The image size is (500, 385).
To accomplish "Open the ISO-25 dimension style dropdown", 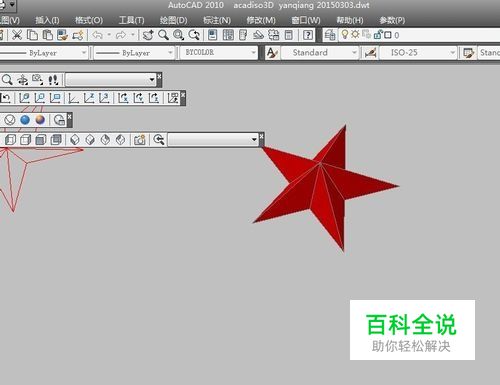I will [418, 53].
